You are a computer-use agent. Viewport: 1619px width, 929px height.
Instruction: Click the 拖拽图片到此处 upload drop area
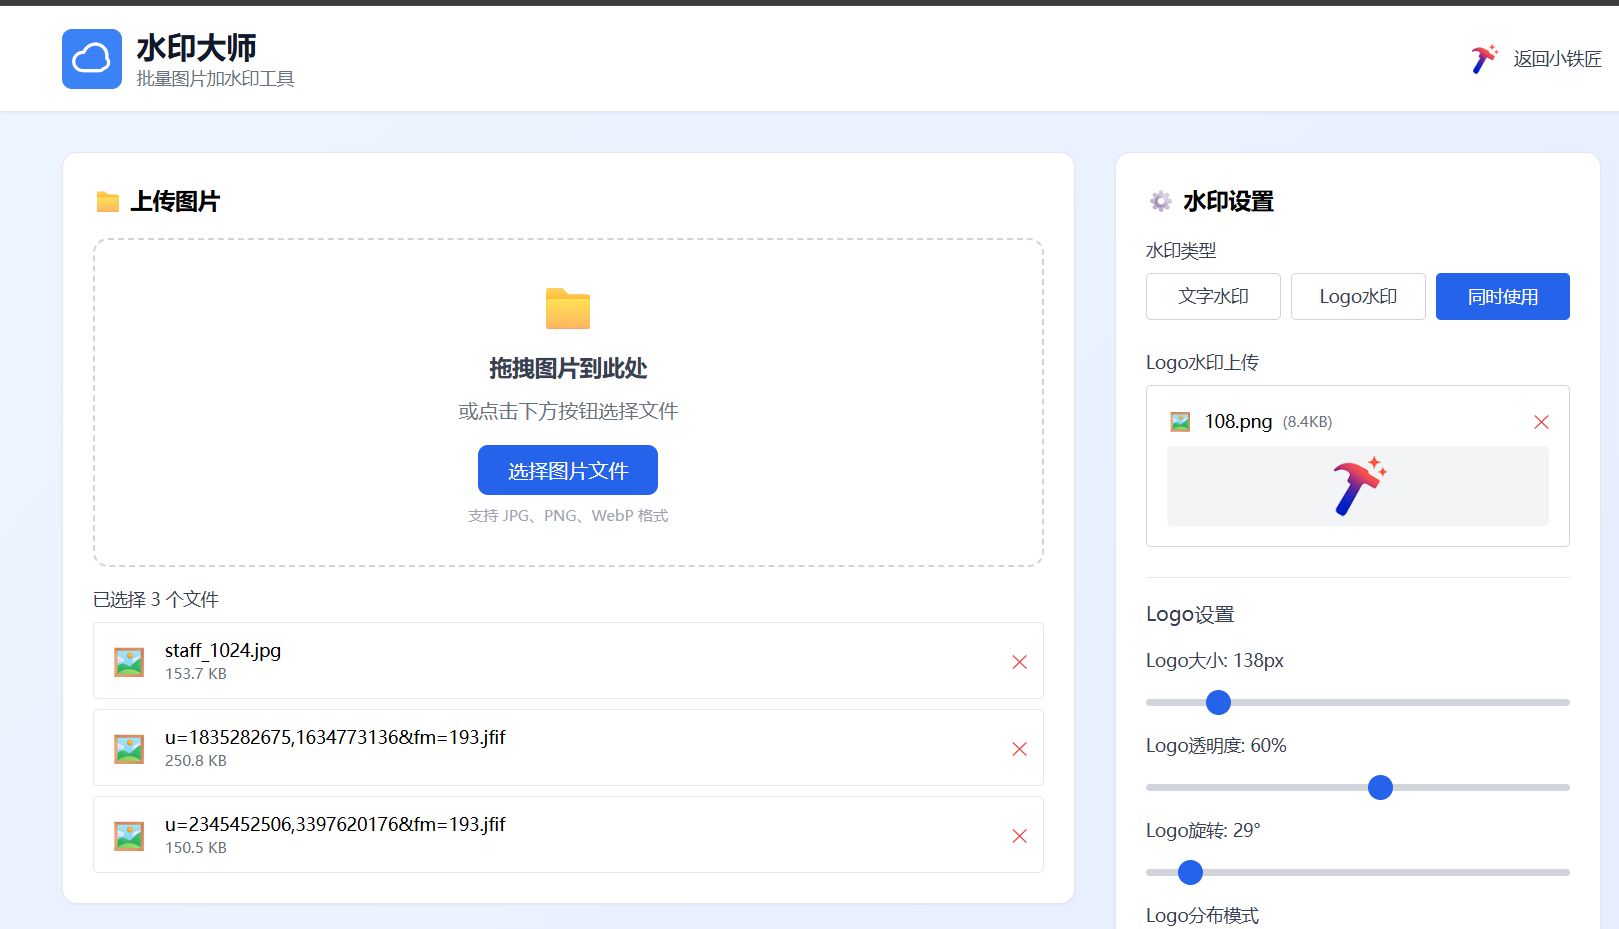click(568, 369)
